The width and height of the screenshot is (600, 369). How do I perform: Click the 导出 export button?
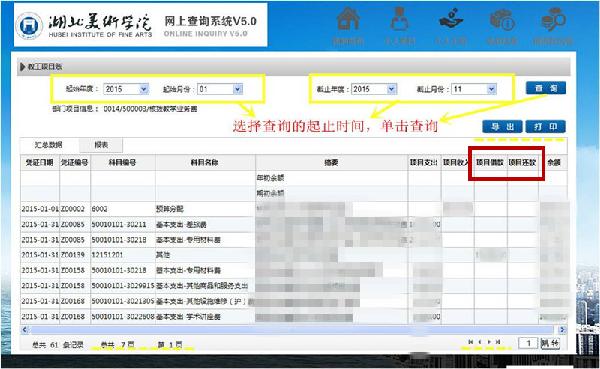click(502, 127)
